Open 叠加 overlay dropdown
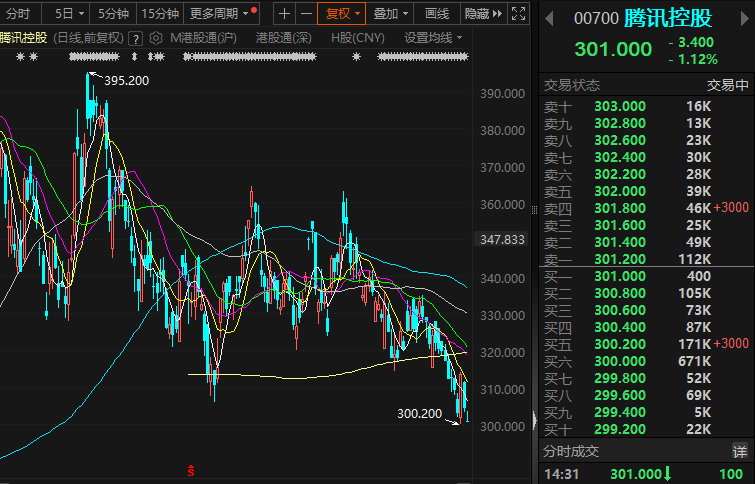The image size is (755, 484). click(390, 14)
